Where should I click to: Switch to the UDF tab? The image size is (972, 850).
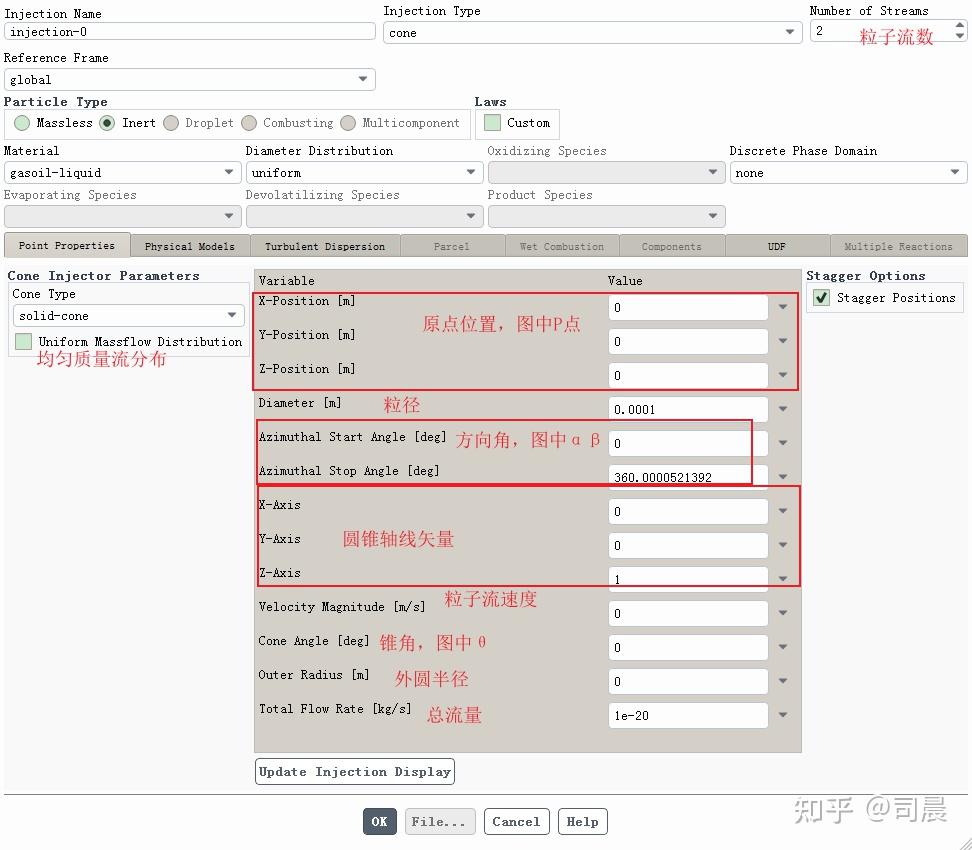coord(777,246)
